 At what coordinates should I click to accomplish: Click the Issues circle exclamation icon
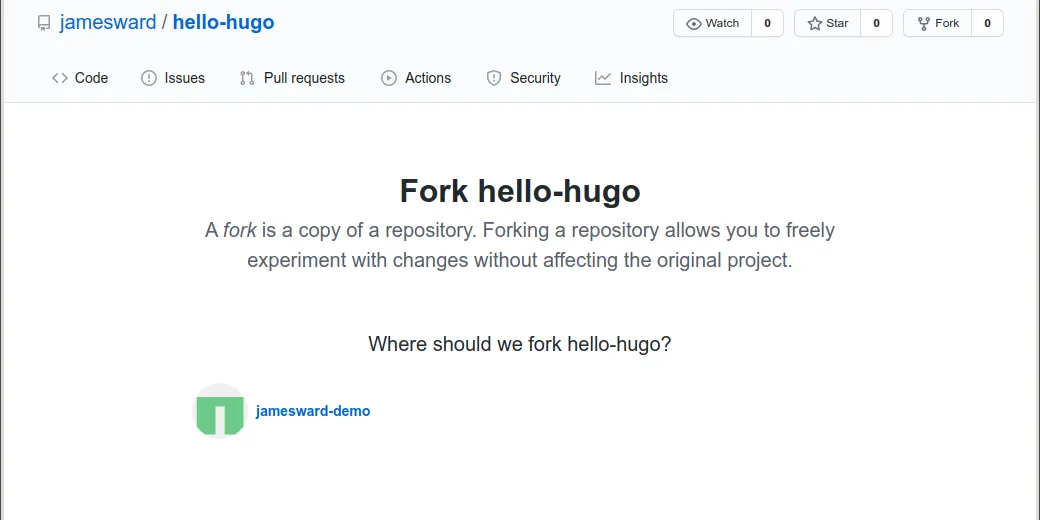coord(149,78)
